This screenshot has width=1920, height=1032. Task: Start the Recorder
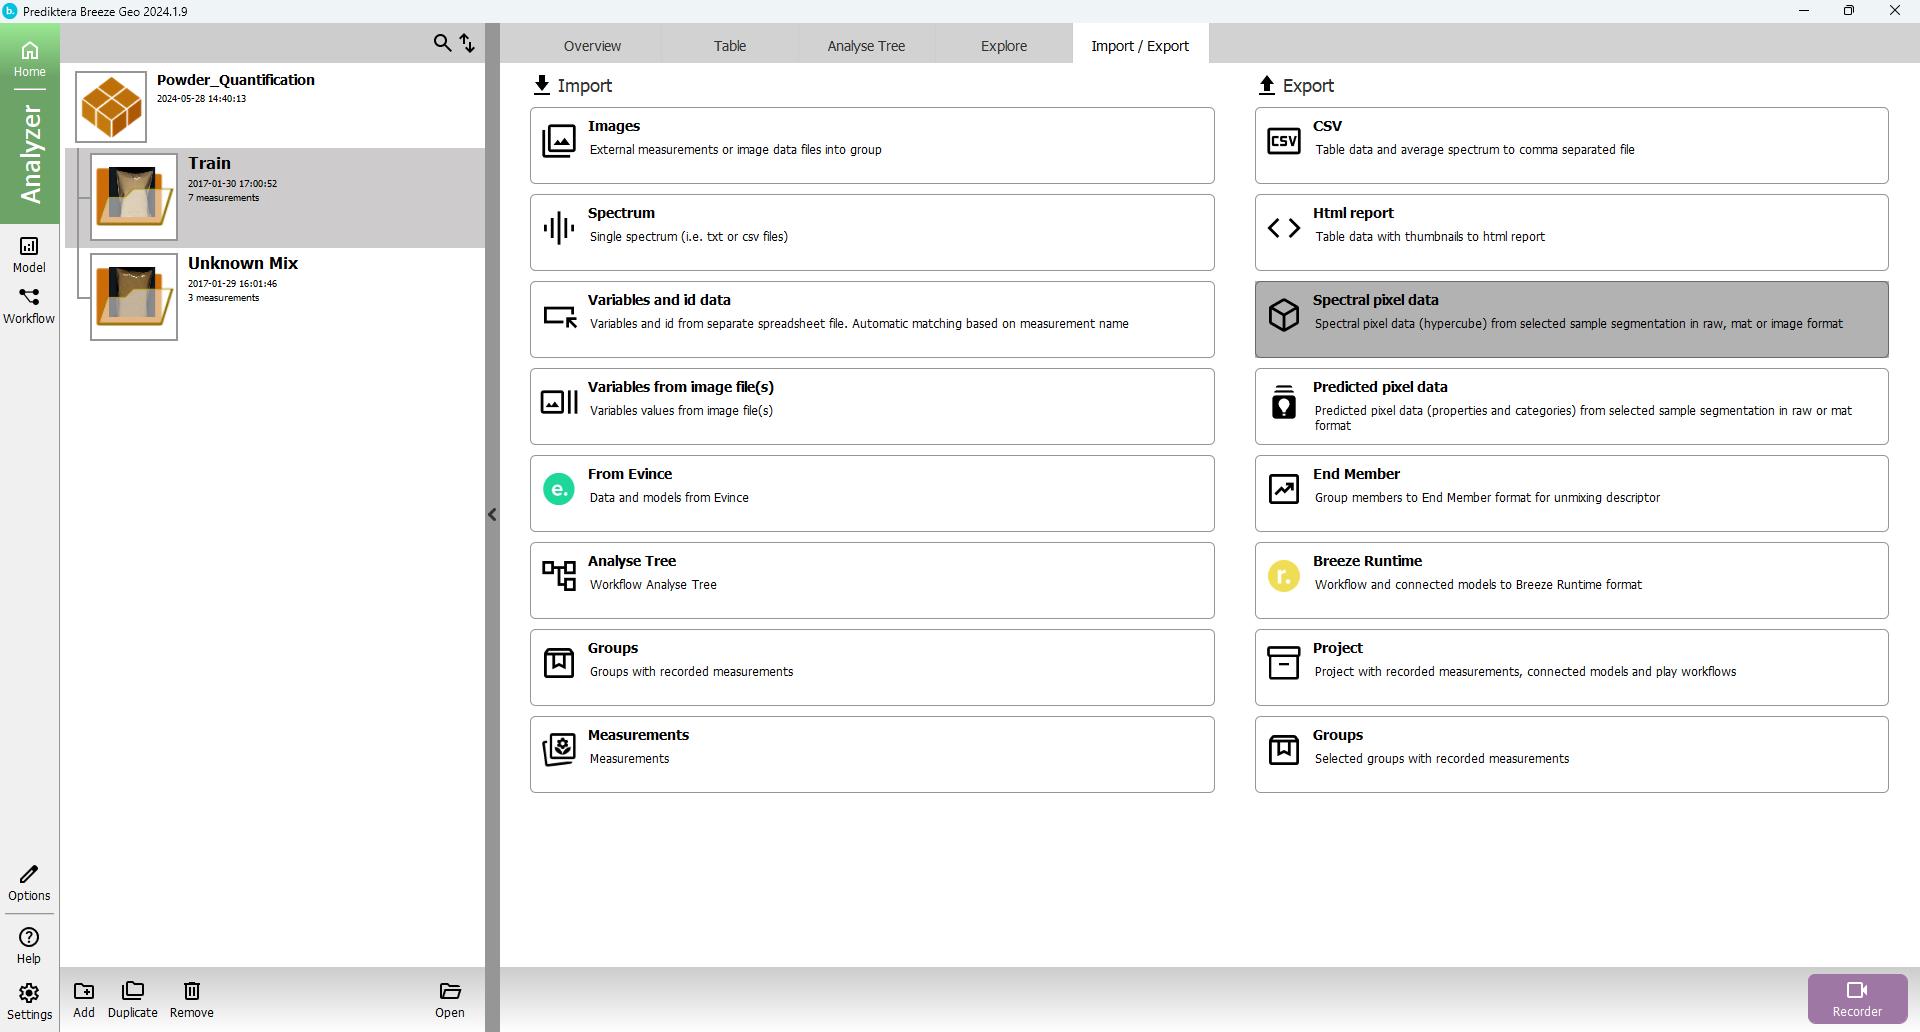point(1857,998)
